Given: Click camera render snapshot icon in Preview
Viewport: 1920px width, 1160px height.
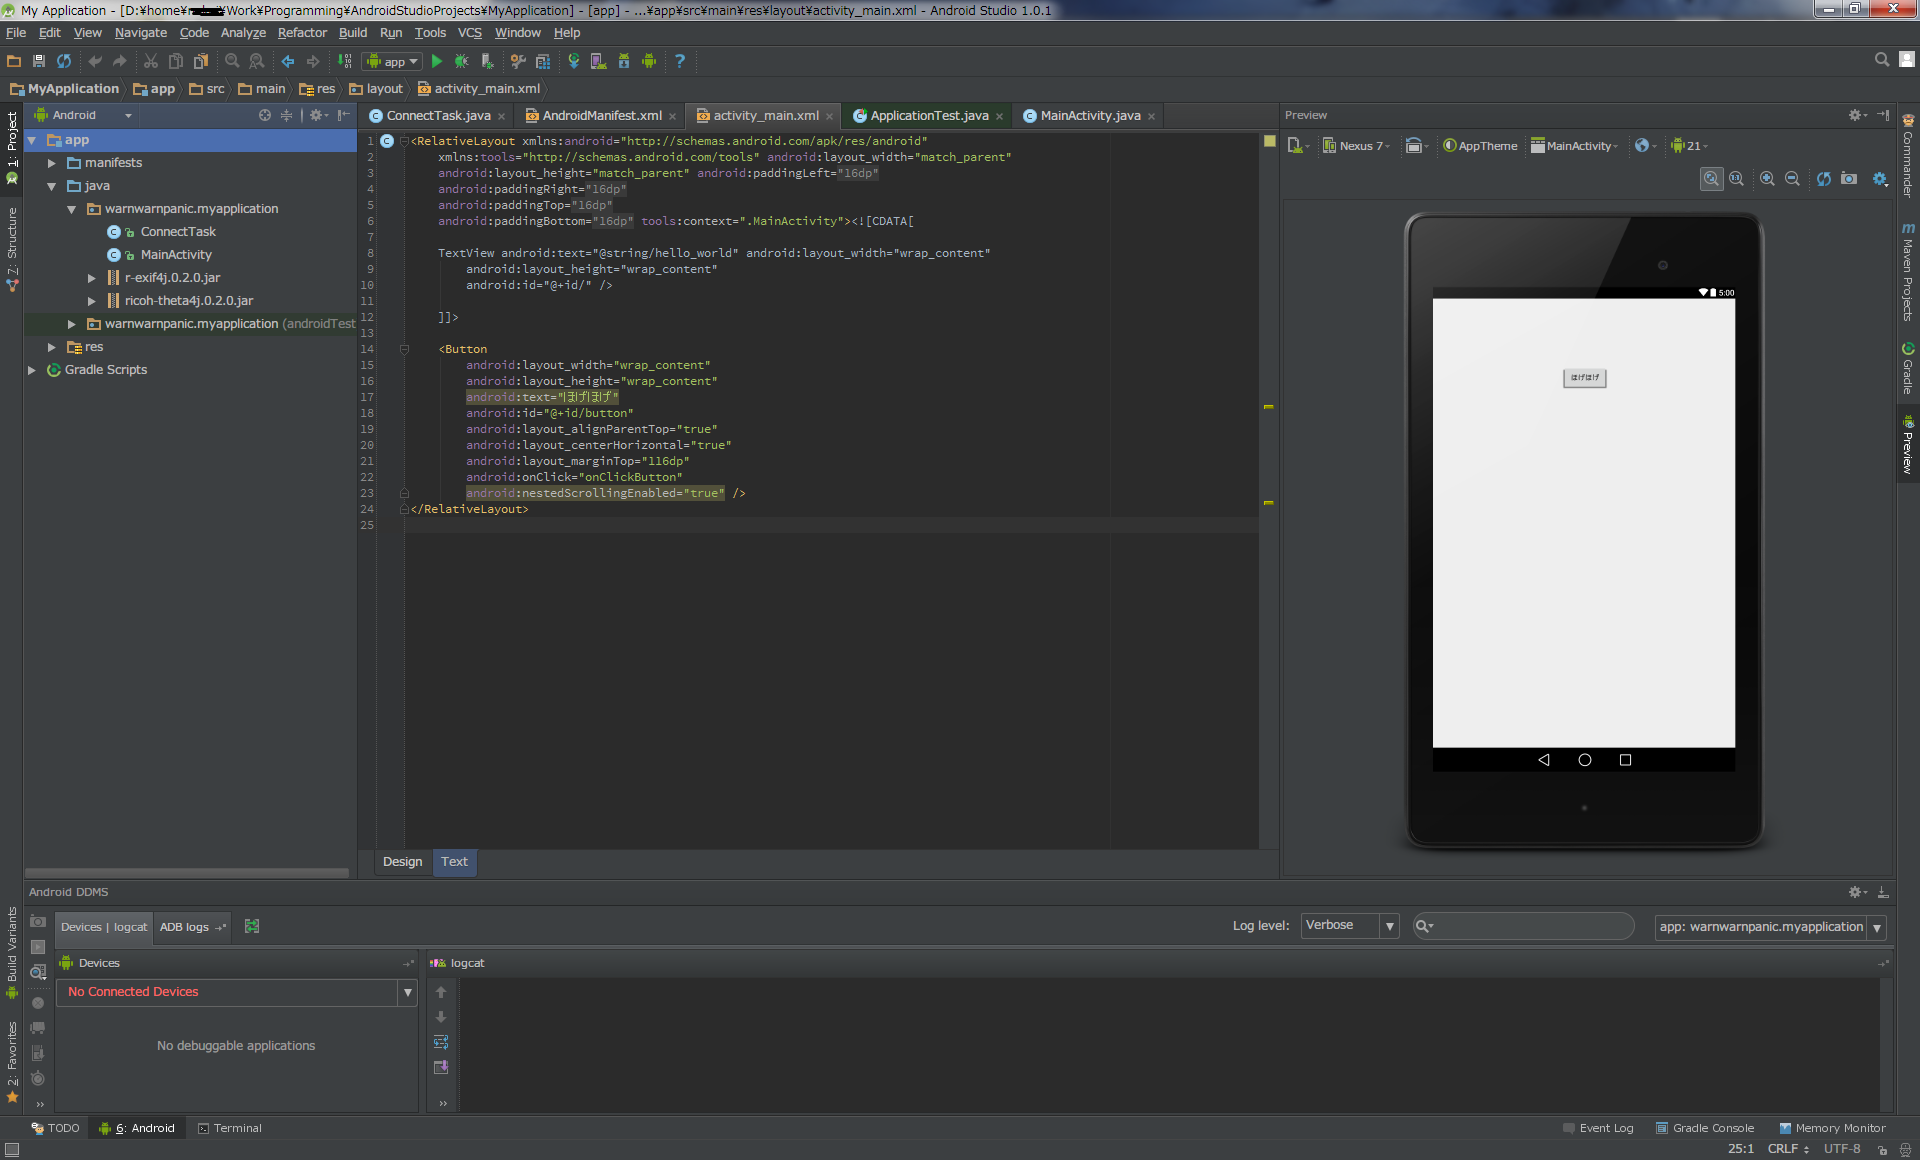Looking at the screenshot, I should coord(1849,178).
